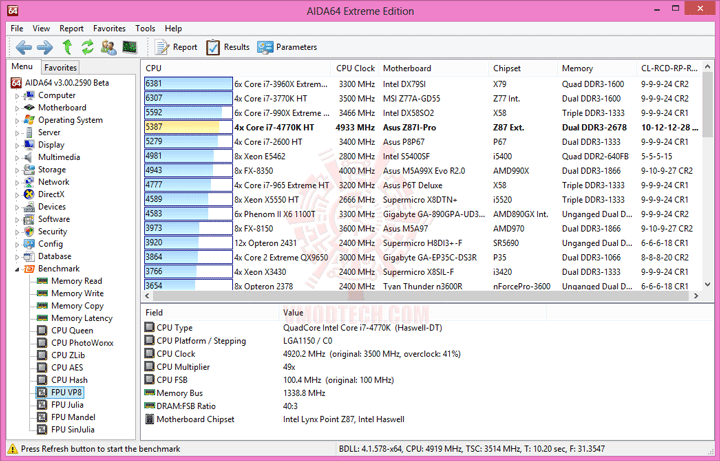The width and height of the screenshot is (720, 461).
Task: Click the results list vertical scrollbar down arrow
Action: (x=708, y=284)
